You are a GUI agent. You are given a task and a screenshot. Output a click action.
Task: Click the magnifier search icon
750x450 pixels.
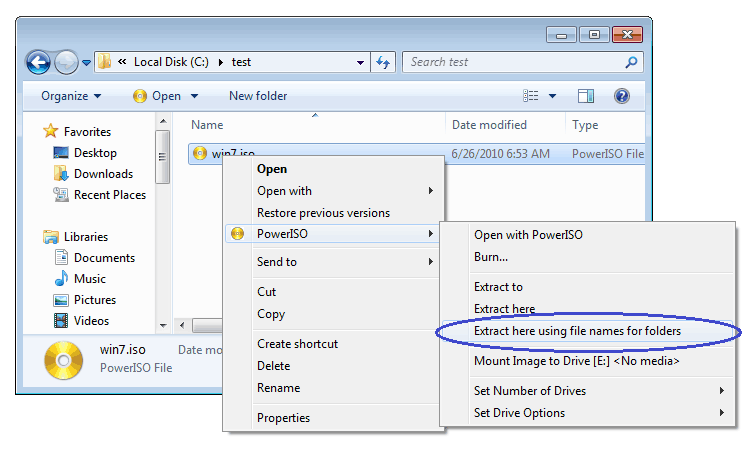pos(631,62)
